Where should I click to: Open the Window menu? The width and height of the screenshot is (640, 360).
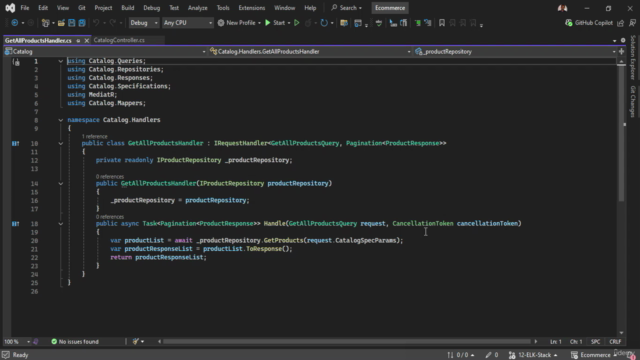284,8
